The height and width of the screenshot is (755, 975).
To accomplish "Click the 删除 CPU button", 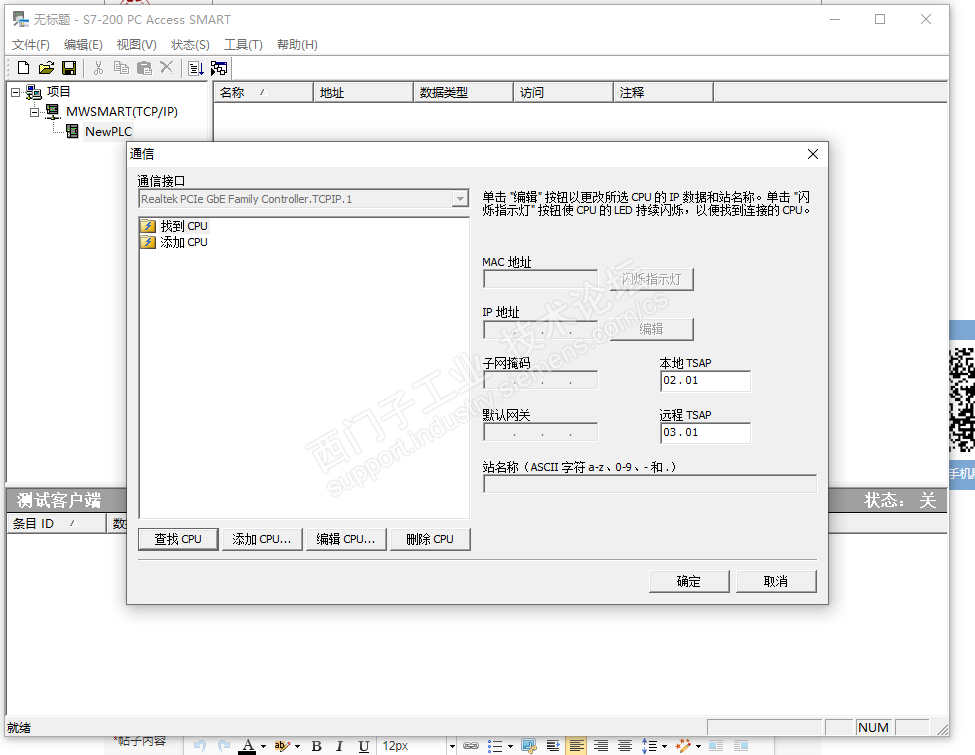I will tap(430, 539).
